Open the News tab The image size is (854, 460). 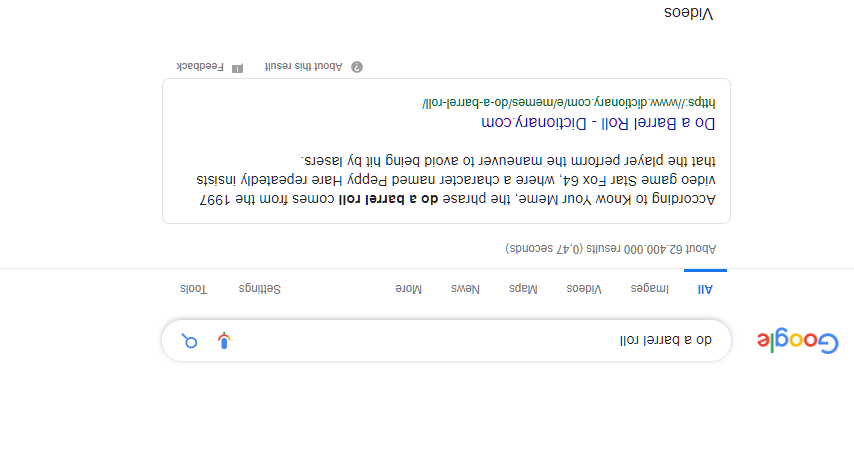pos(464,289)
